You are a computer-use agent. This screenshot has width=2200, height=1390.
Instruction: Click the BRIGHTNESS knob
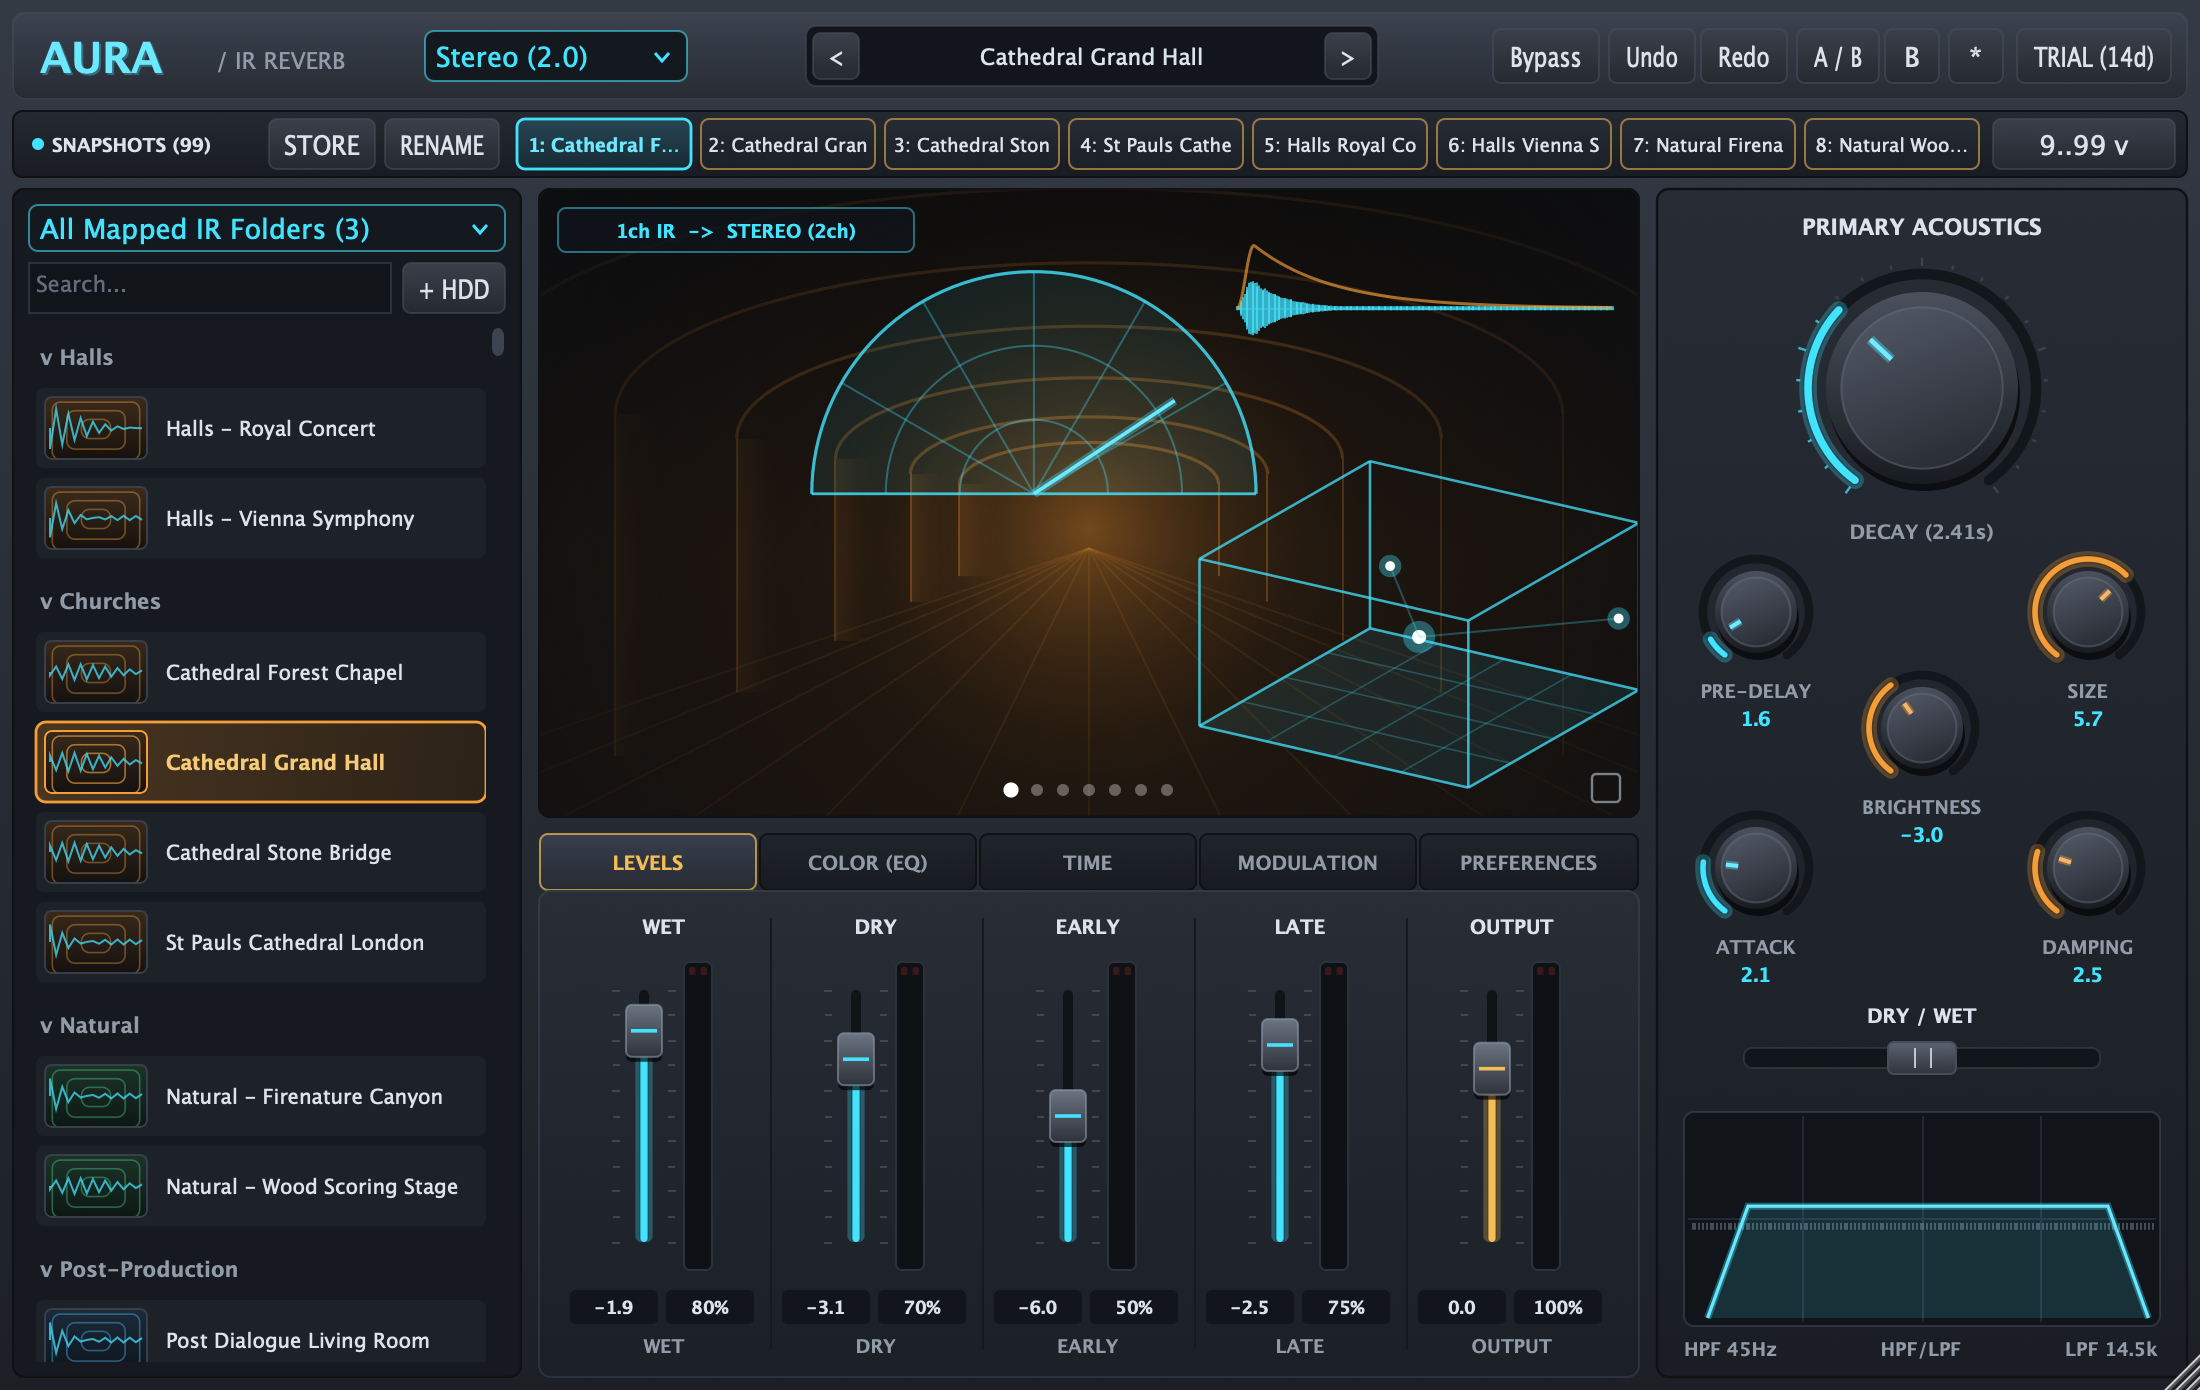[x=1921, y=727]
